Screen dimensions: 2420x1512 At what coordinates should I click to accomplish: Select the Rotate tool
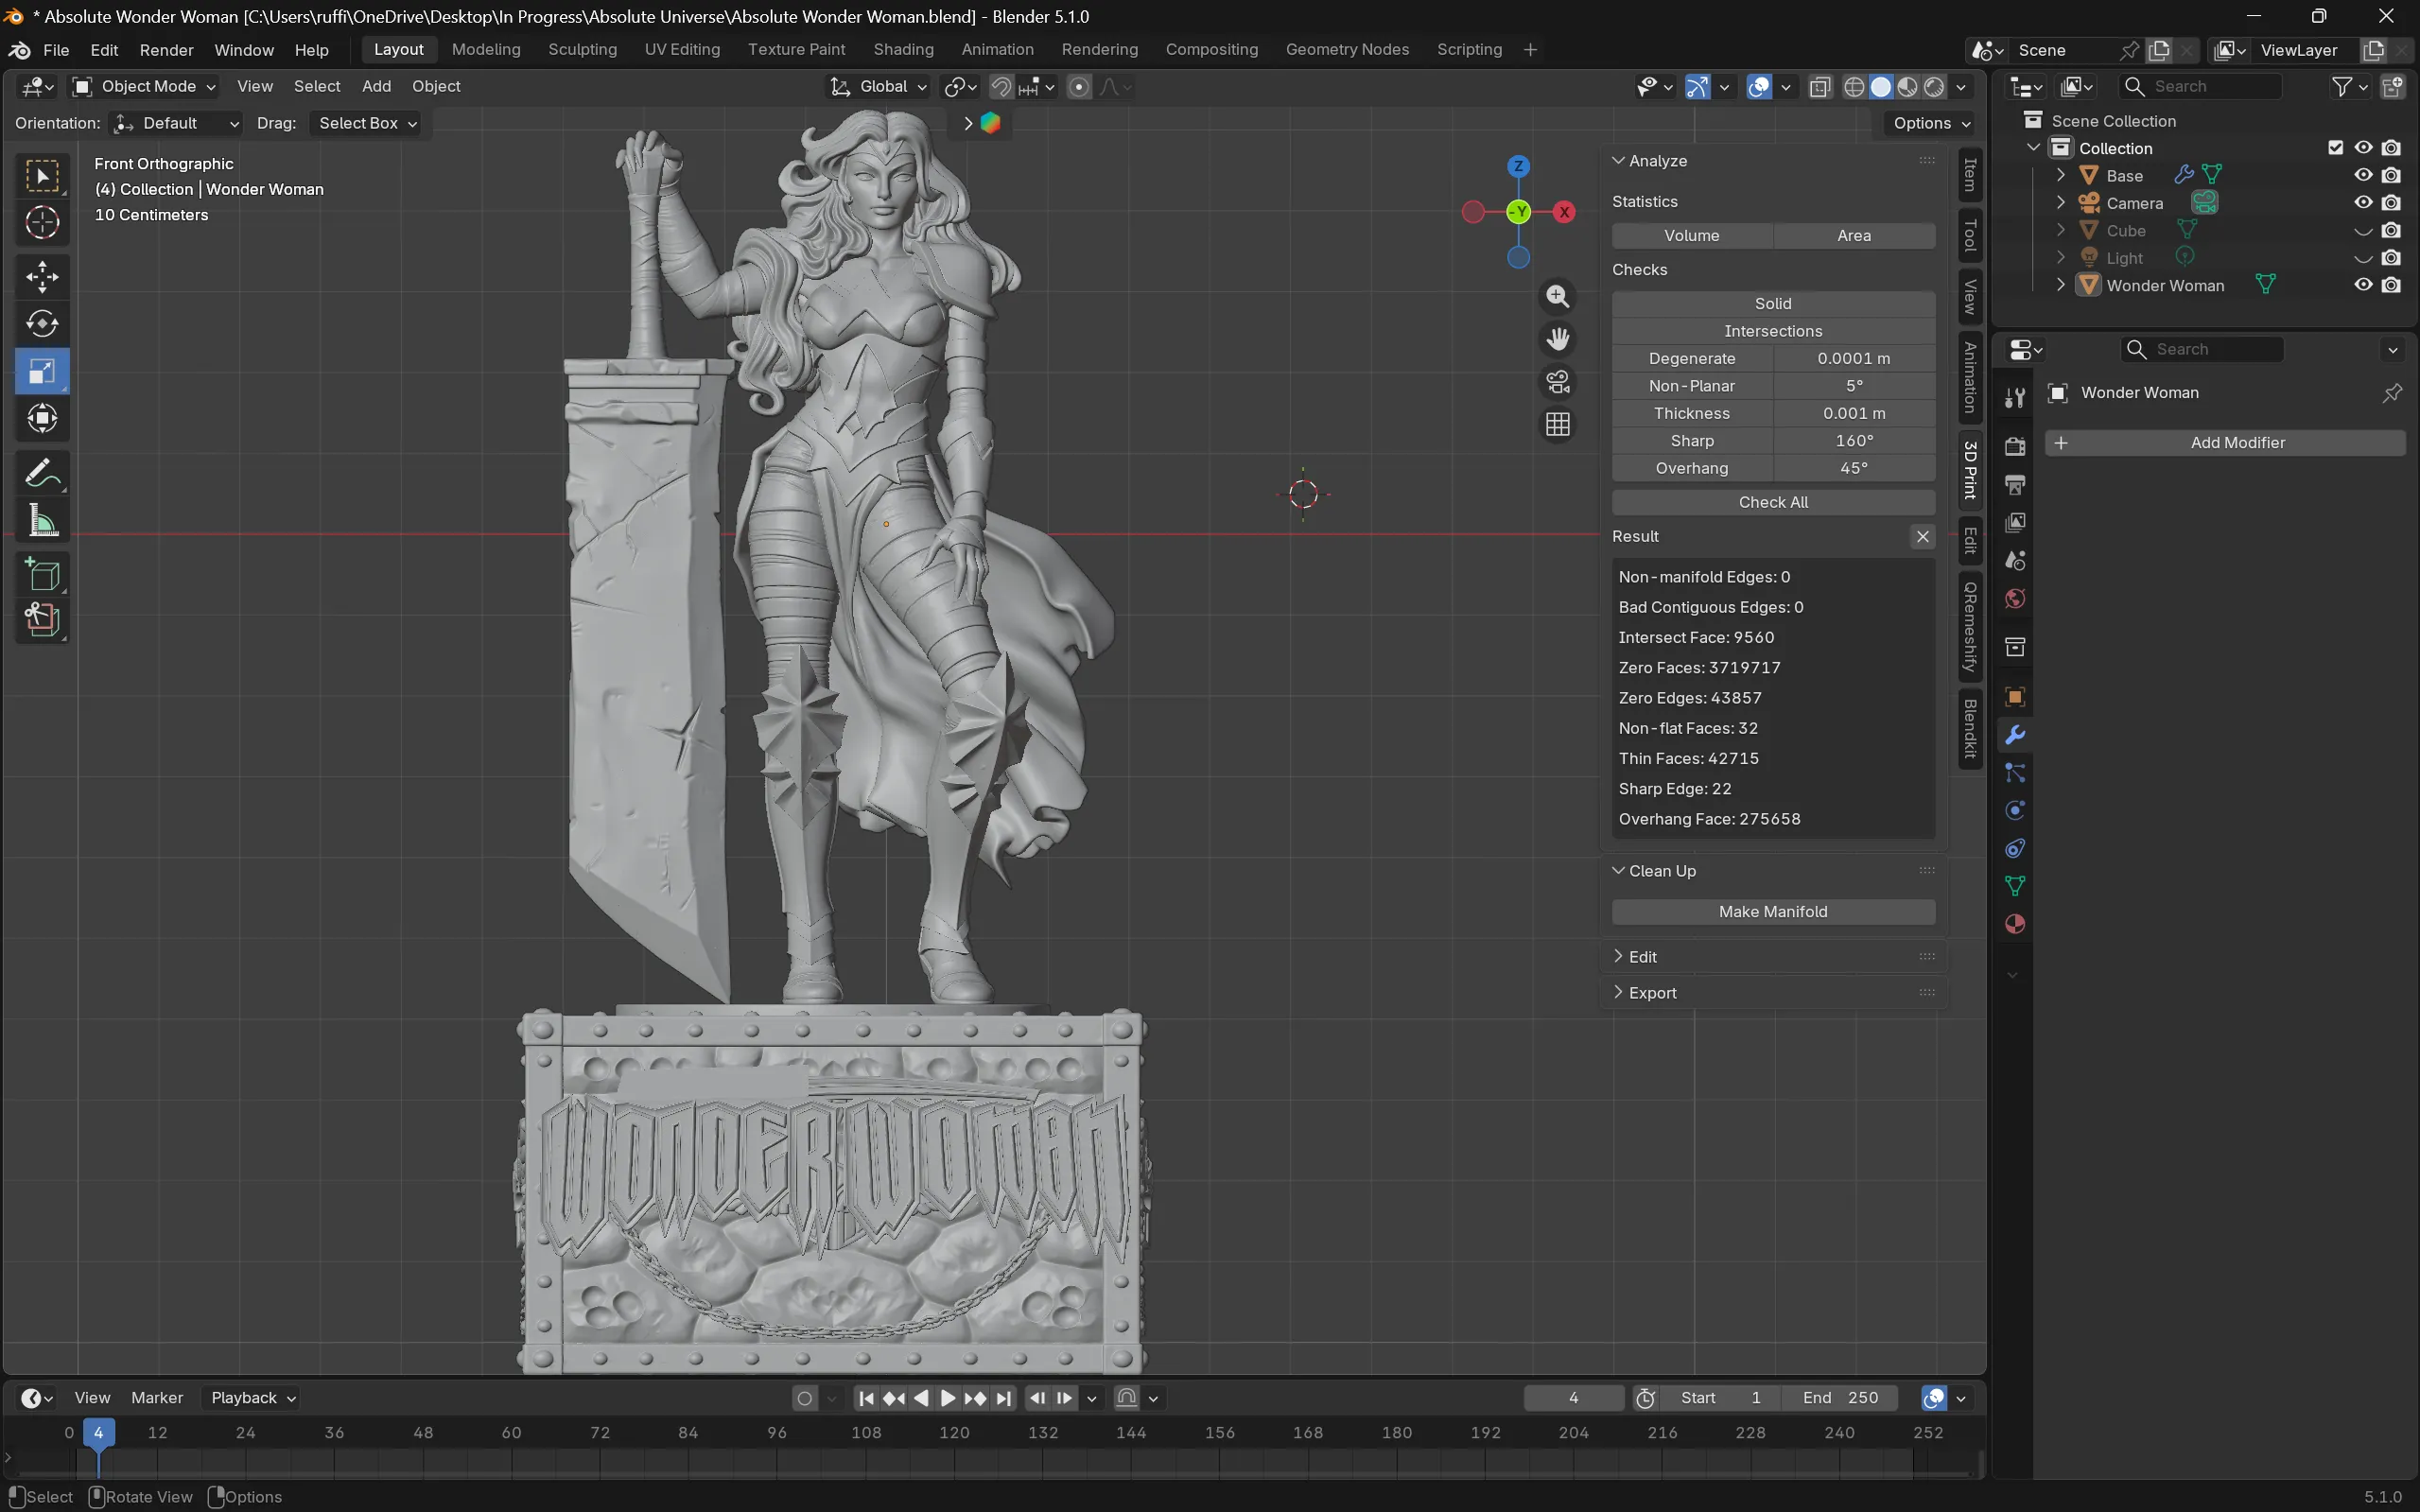click(42, 324)
